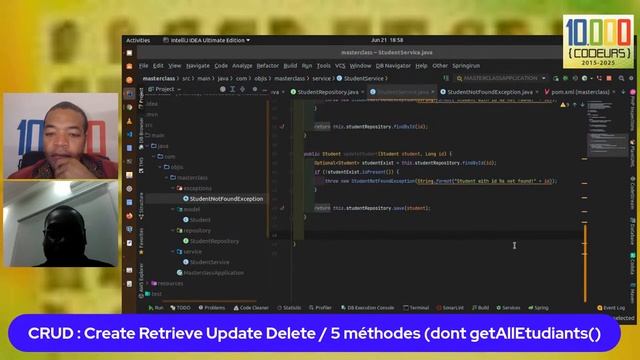
Task: Switch to pom.xml (masterclass) tab
Action: 580,92
